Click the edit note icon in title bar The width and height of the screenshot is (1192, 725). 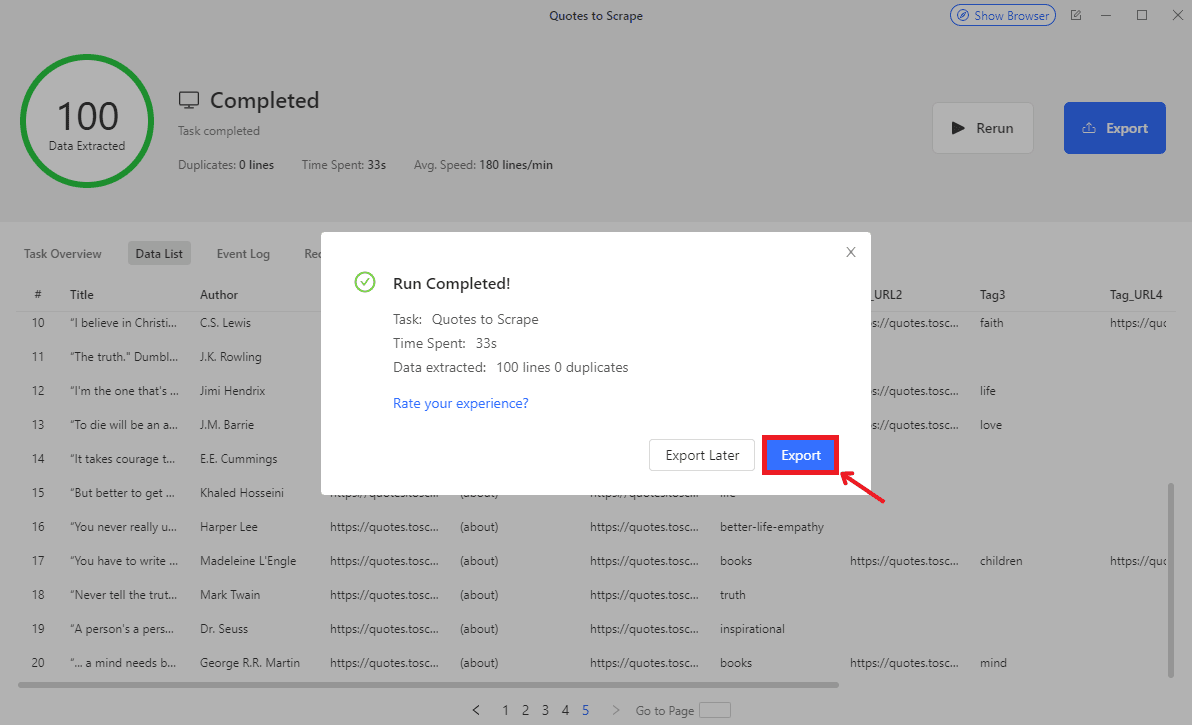pos(1076,16)
